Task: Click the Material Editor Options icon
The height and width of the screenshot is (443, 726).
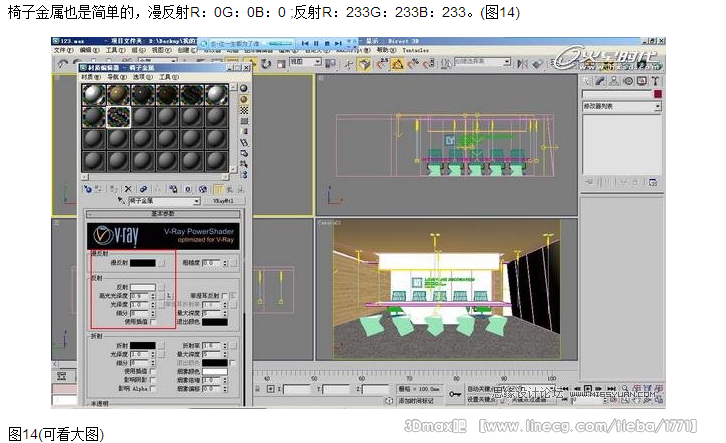Action: coord(244,153)
